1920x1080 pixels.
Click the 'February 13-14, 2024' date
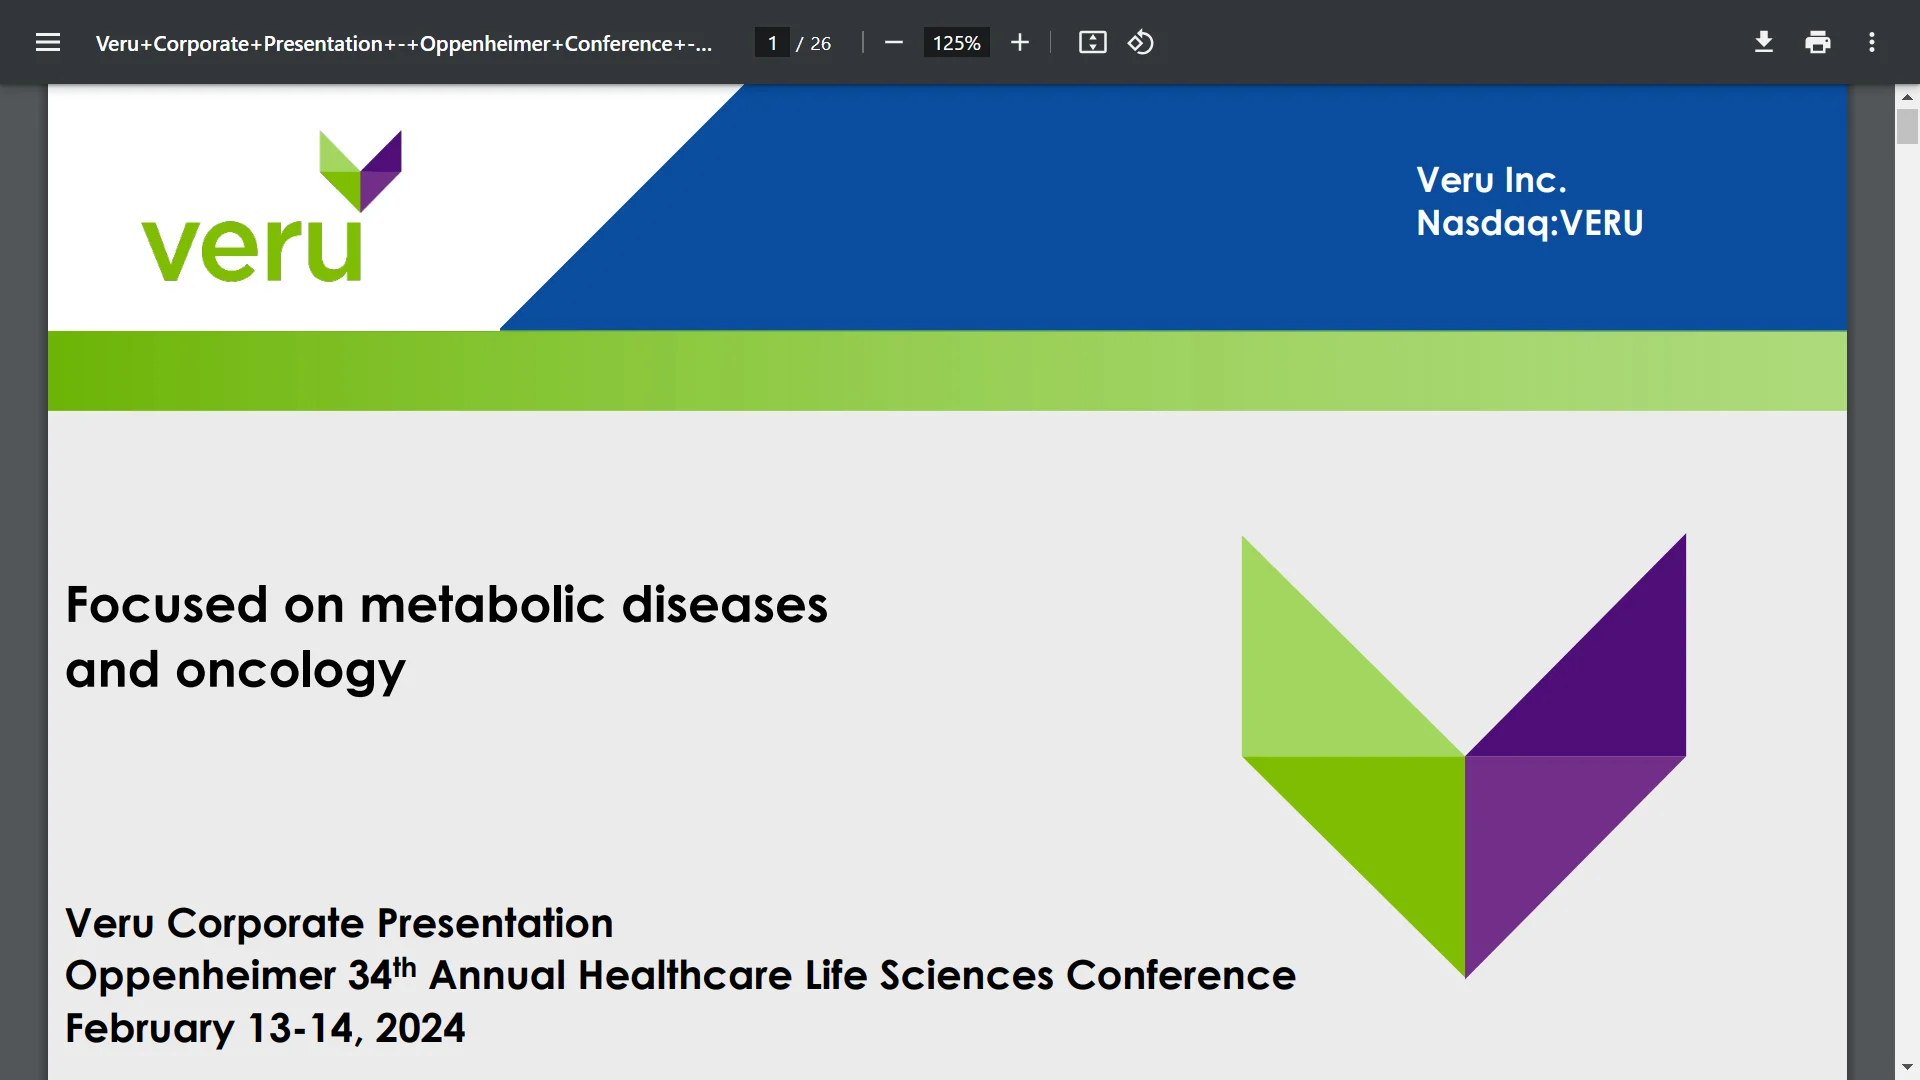click(x=265, y=1028)
